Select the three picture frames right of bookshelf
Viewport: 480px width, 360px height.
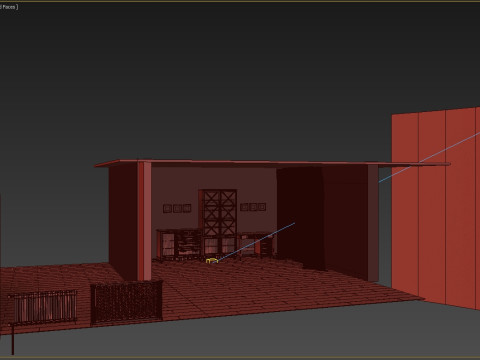(253, 207)
